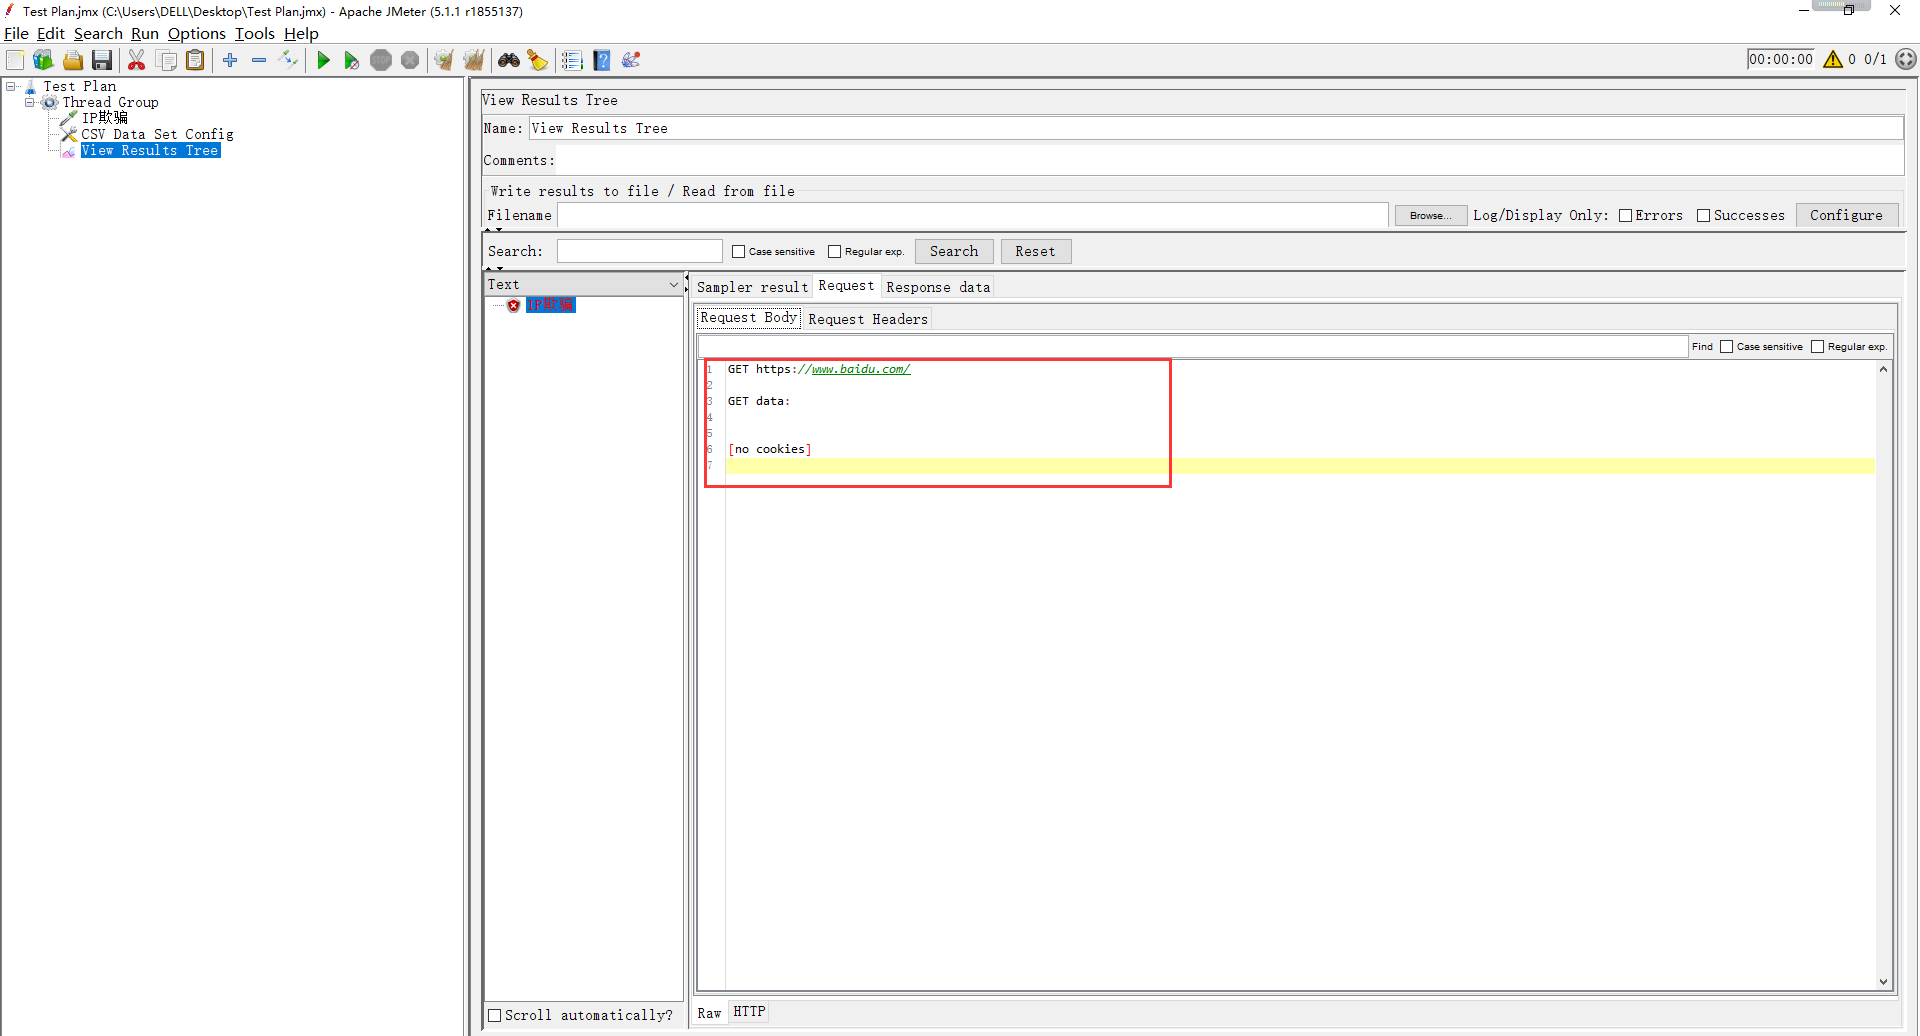Click the Reset button
The height and width of the screenshot is (1036, 1920).
coord(1035,251)
